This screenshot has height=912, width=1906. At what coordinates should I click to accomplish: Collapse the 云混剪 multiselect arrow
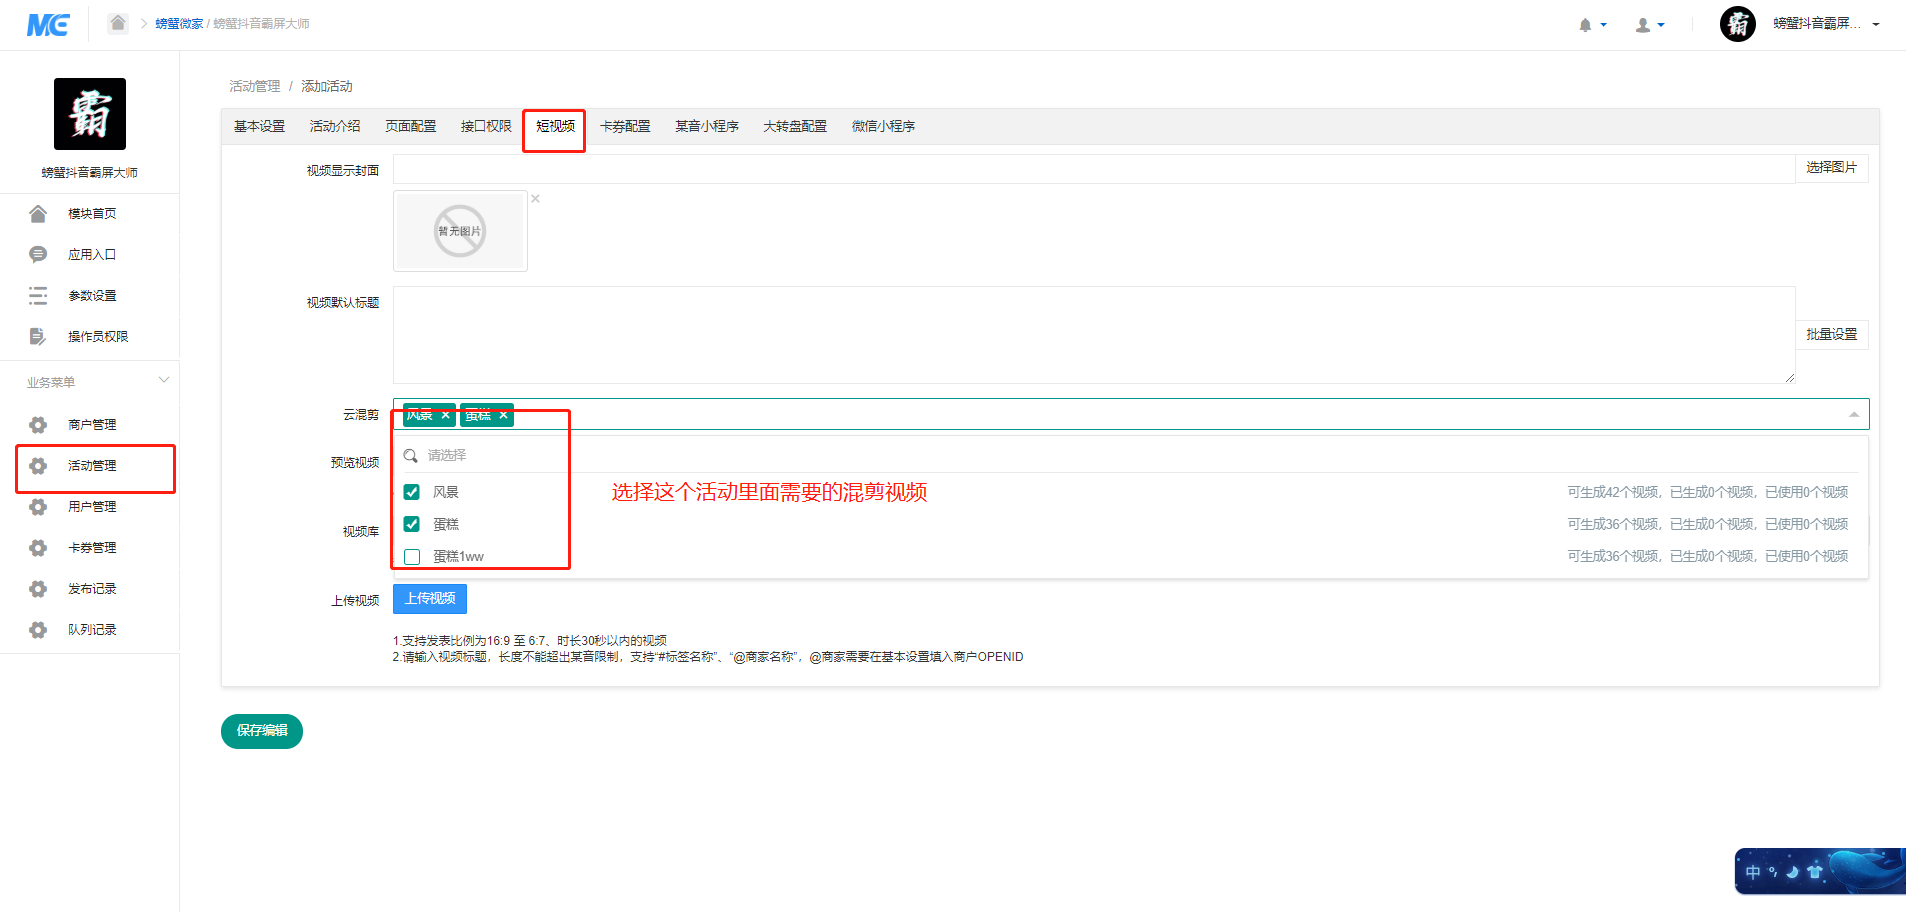(x=1854, y=414)
